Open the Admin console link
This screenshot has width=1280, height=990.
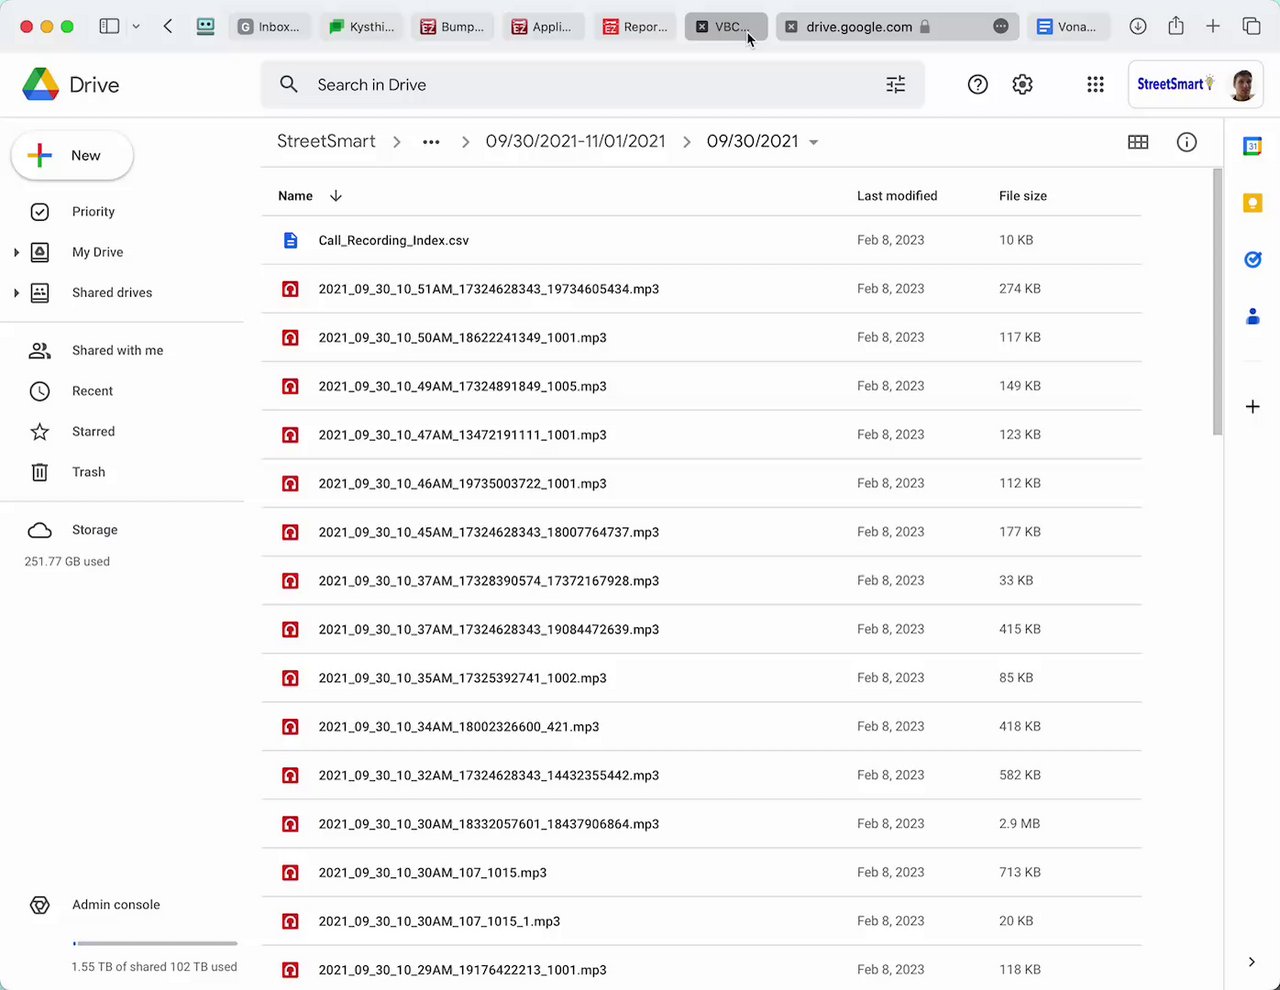click(116, 905)
